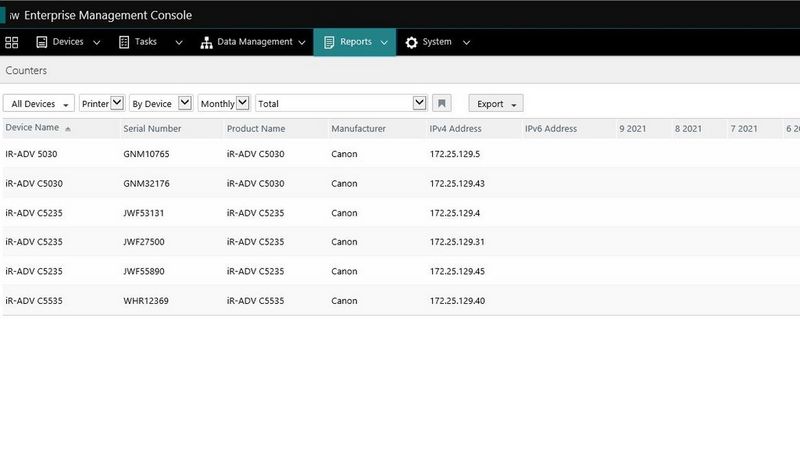Viewport: 800px width, 450px height.
Task: Sort by Serial Number column header
Action: [152, 129]
